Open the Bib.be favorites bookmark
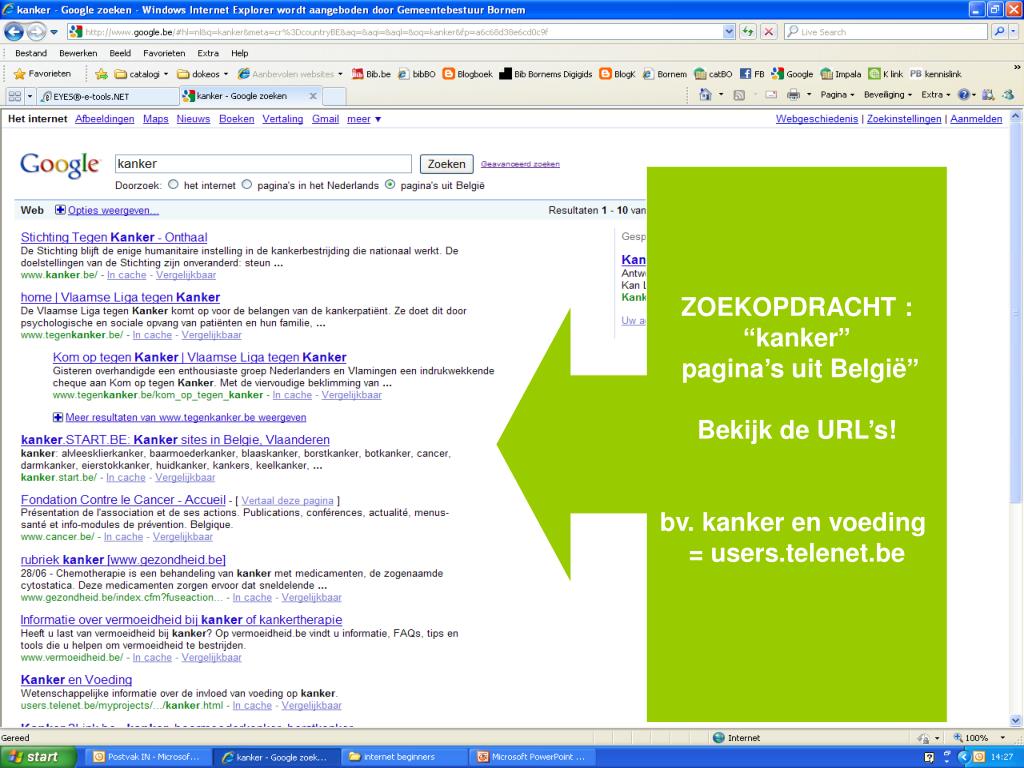1024x768 pixels. (x=371, y=74)
